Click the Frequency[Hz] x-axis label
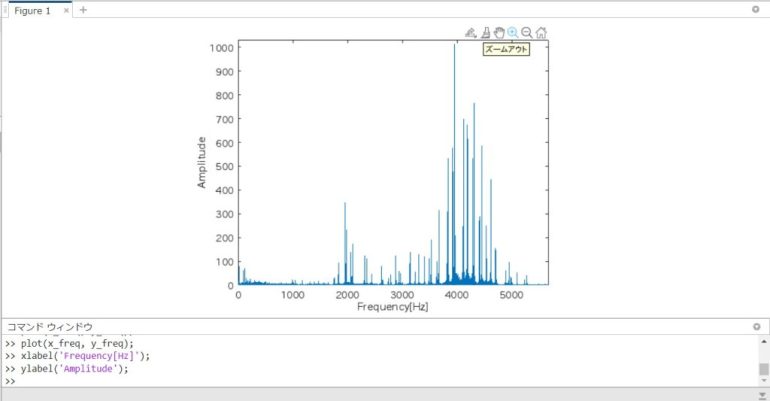This screenshot has width=770, height=401. [393, 306]
